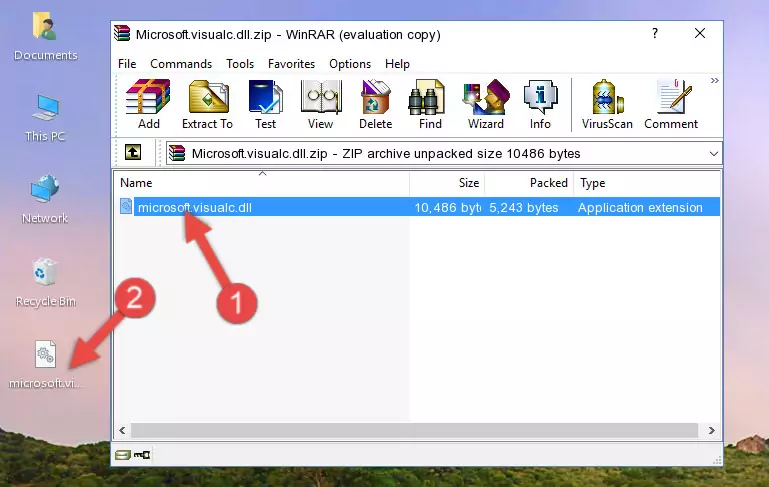The height and width of the screenshot is (487, 769).
Task: Click the drive icon in status bar
Action: (123, 455)
